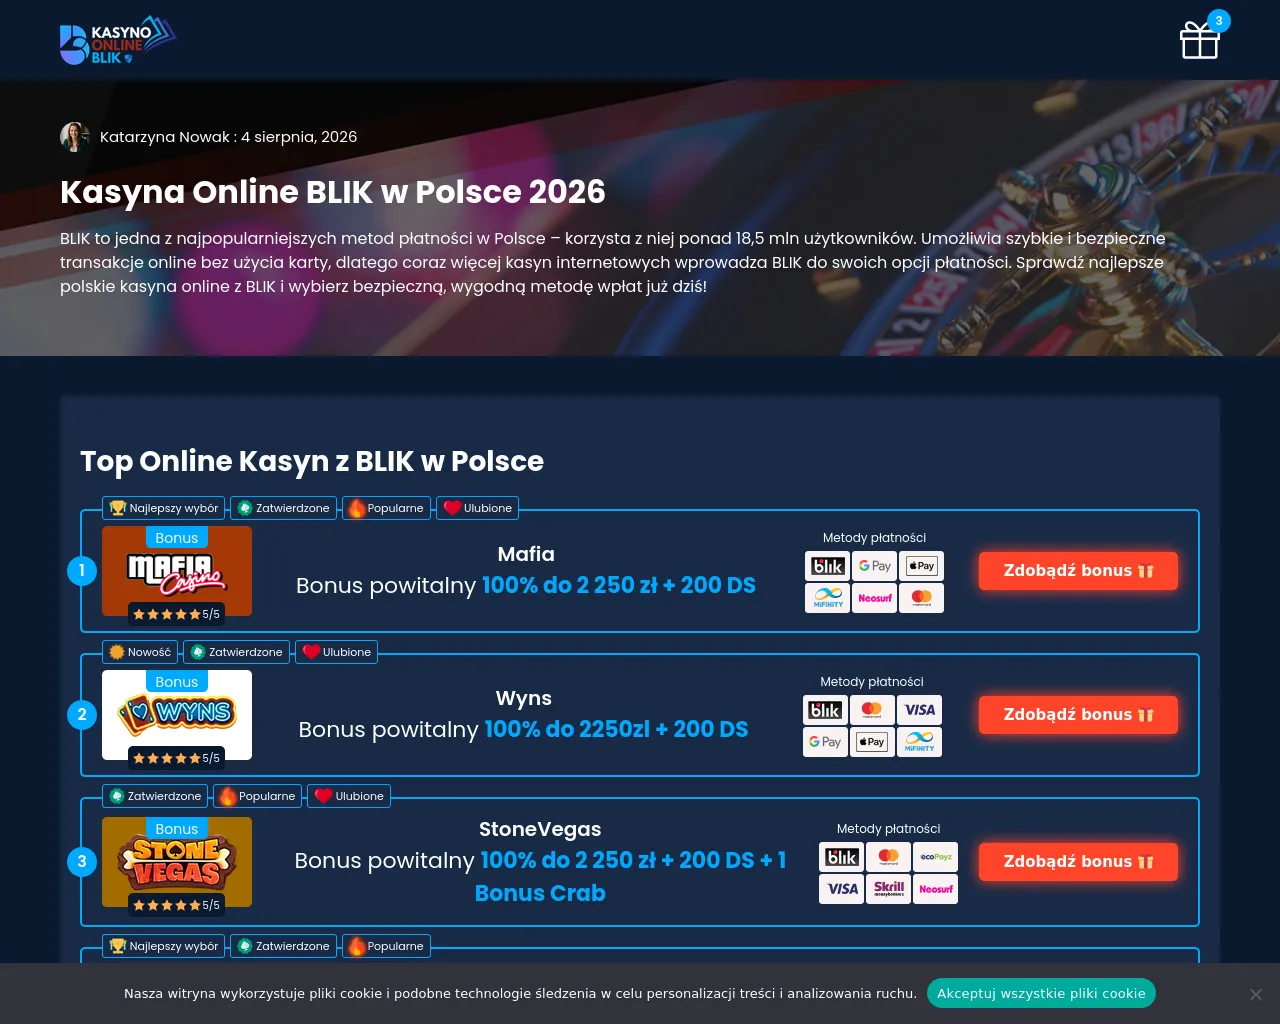1280x1024 pixels.
Task: Click the 'Popularne' badge above StoneVegas
Action: click(x=257, y=796)
